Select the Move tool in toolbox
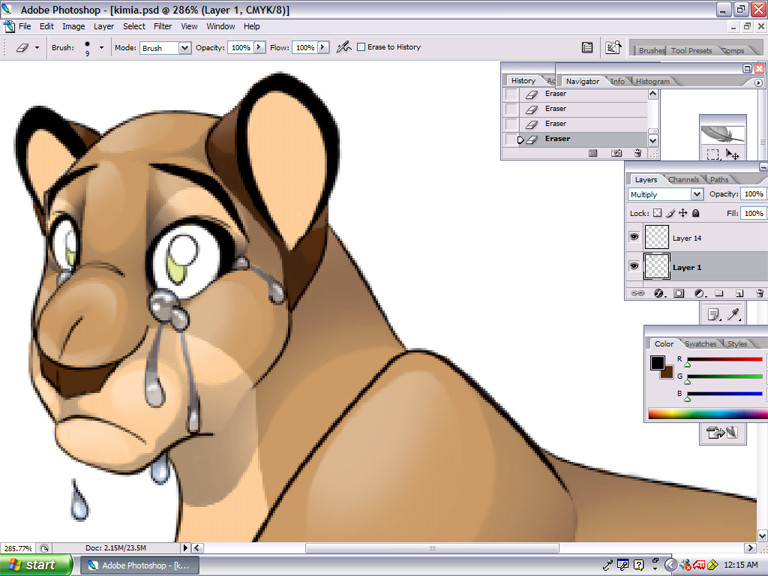The image size is (768, 576). click(733, 154)
